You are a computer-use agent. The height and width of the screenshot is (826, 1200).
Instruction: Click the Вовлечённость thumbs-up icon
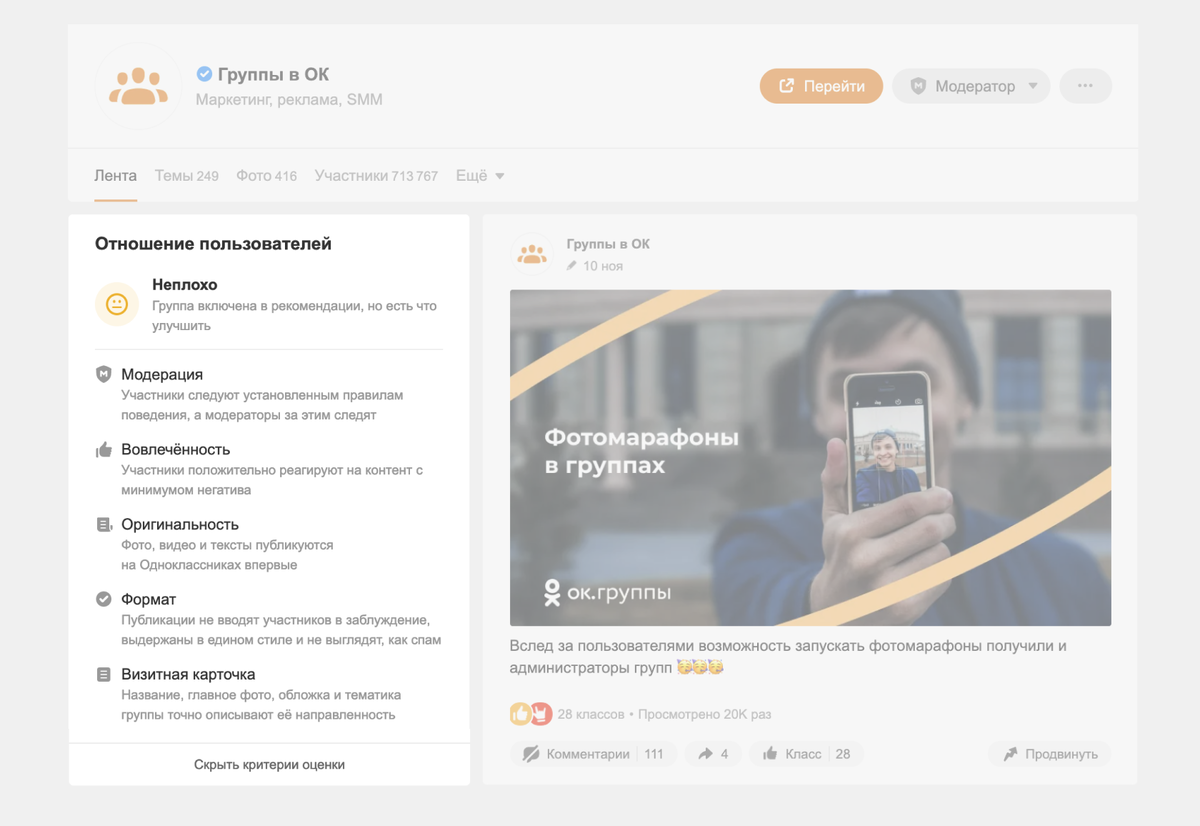coord(103,449)
